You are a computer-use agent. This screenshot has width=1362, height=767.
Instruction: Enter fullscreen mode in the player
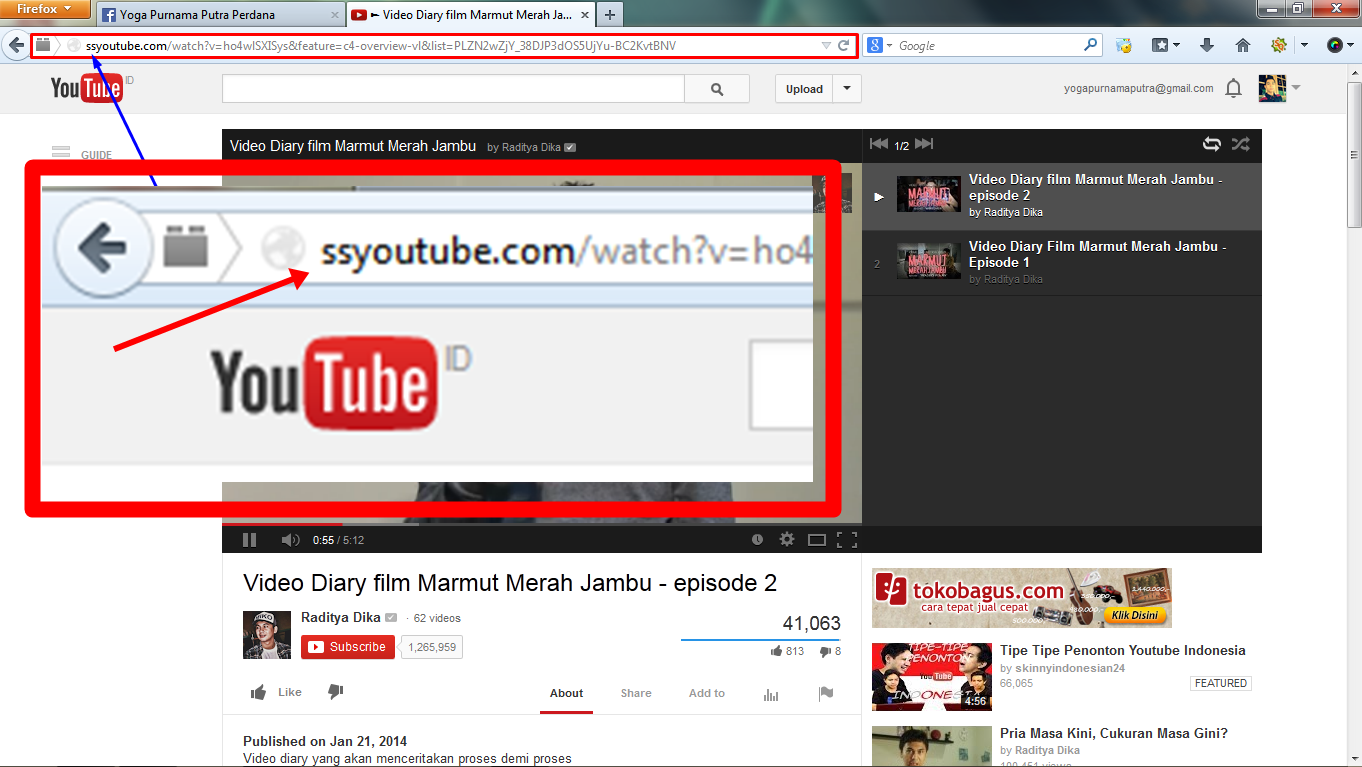click(847, 540)
